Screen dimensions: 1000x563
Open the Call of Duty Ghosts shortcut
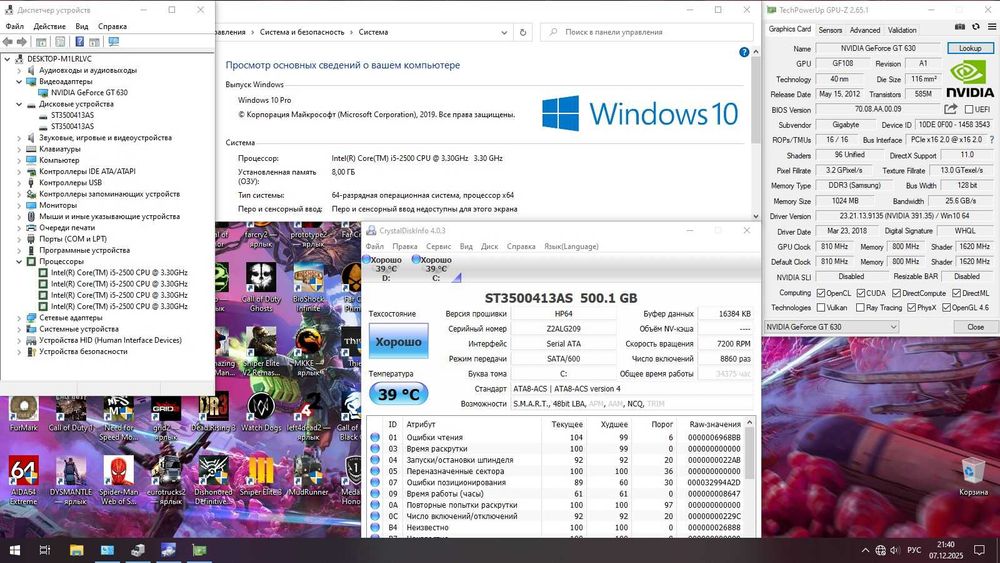point(261,288)
